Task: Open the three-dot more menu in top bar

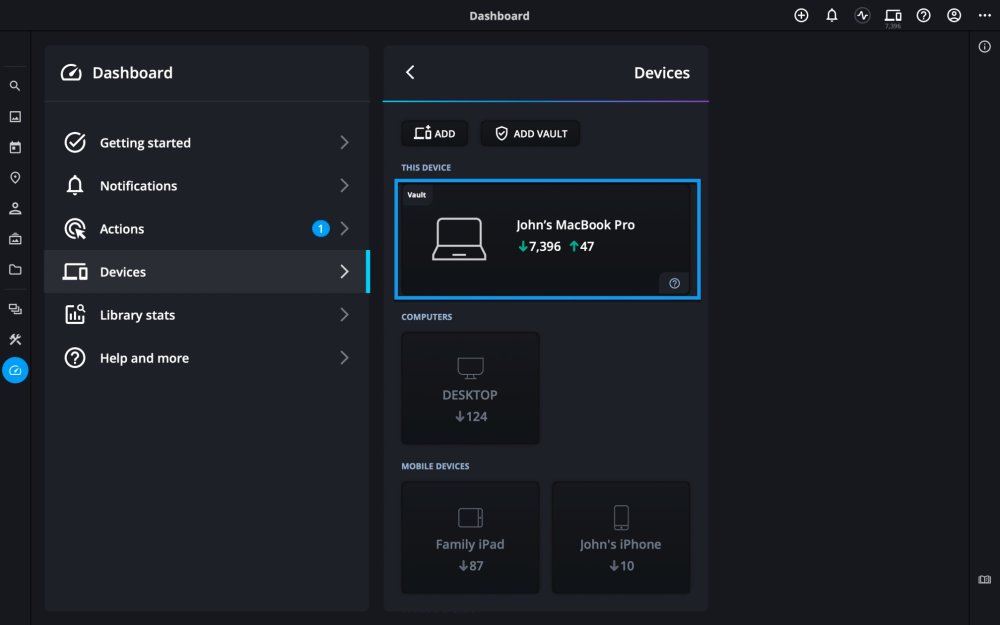Action: (985, 16)
